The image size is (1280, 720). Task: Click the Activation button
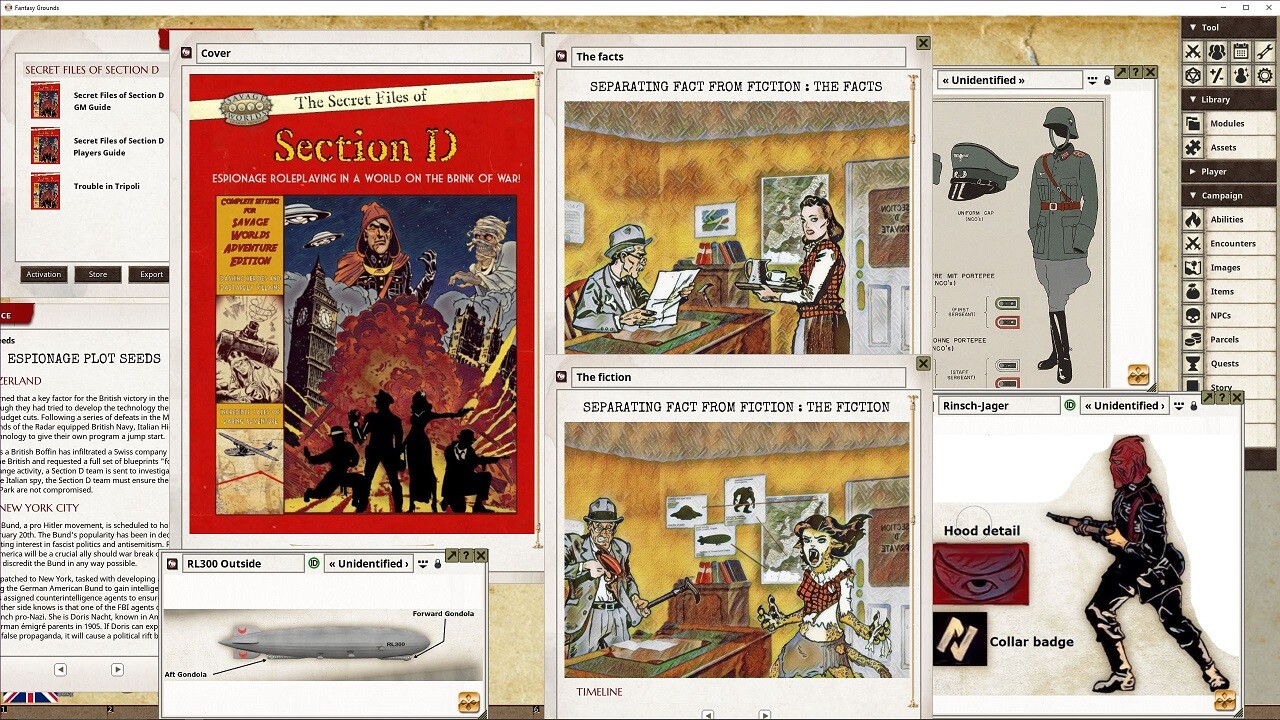point(43,274)
